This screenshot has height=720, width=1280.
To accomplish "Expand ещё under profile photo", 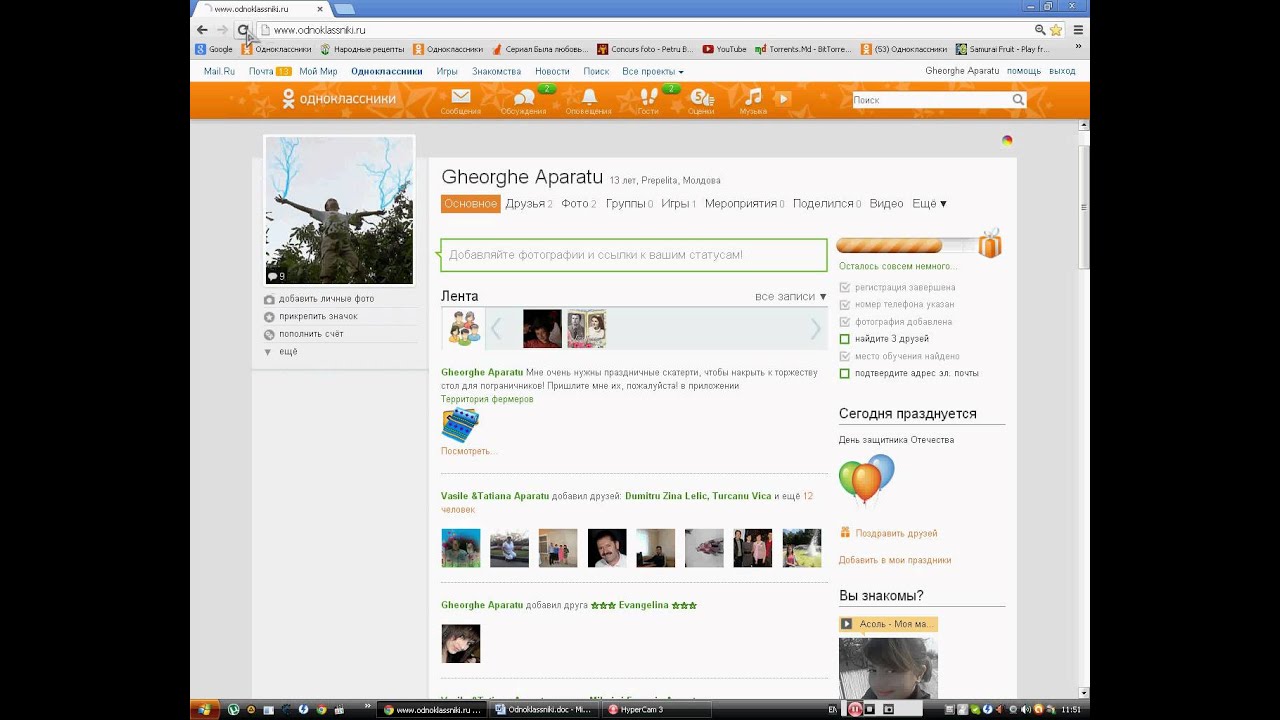I will tap(281, 352).
